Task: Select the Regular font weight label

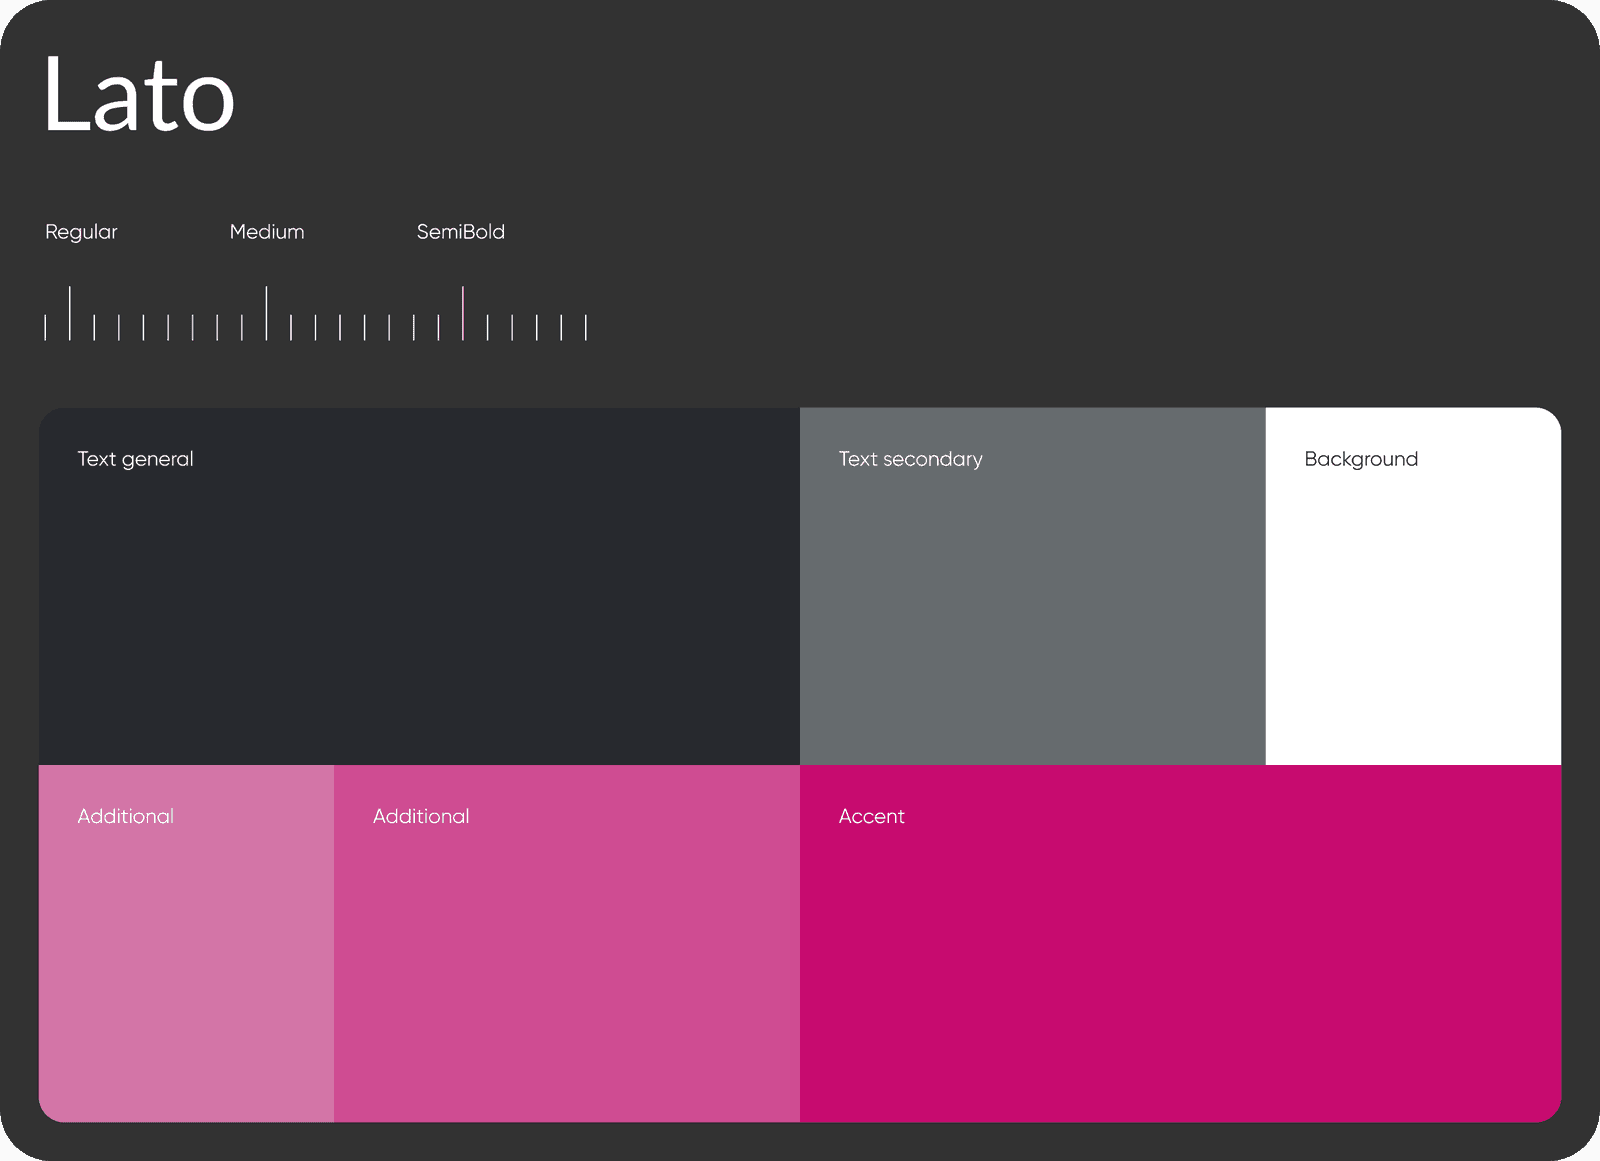Action: pos(81,232)
